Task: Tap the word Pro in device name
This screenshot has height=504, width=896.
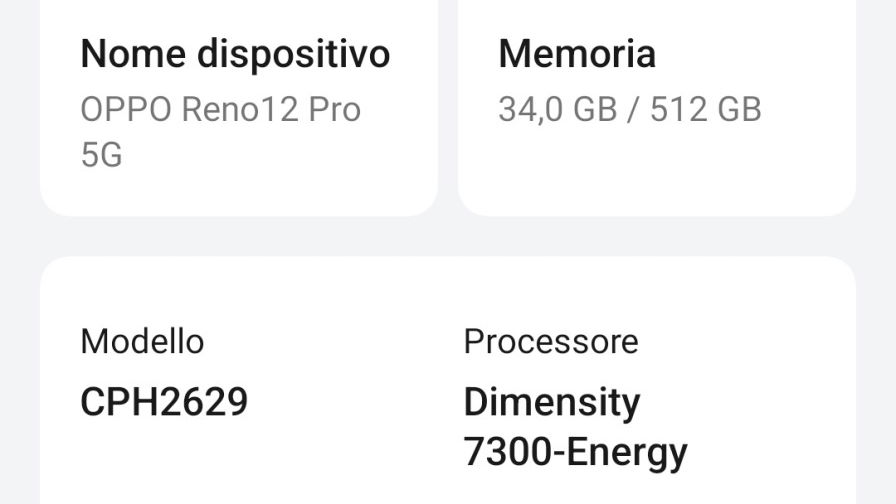Action: [335, 109]
